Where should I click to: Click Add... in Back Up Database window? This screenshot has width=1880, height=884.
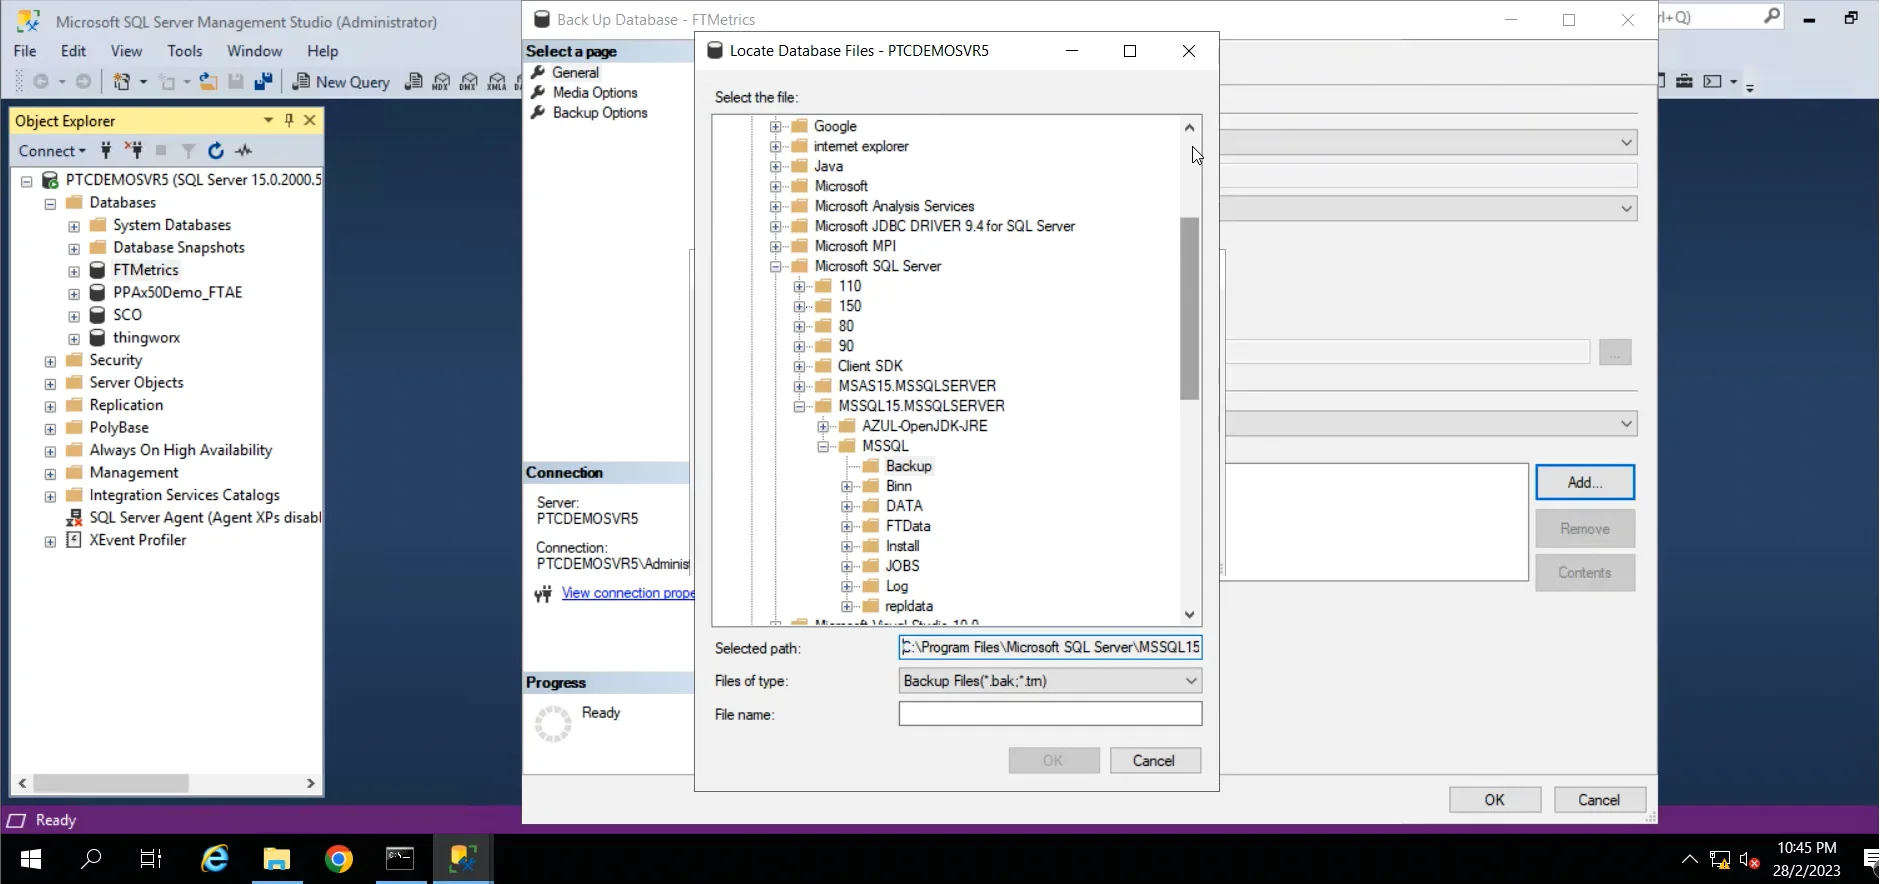click(x=1585, y=482)
